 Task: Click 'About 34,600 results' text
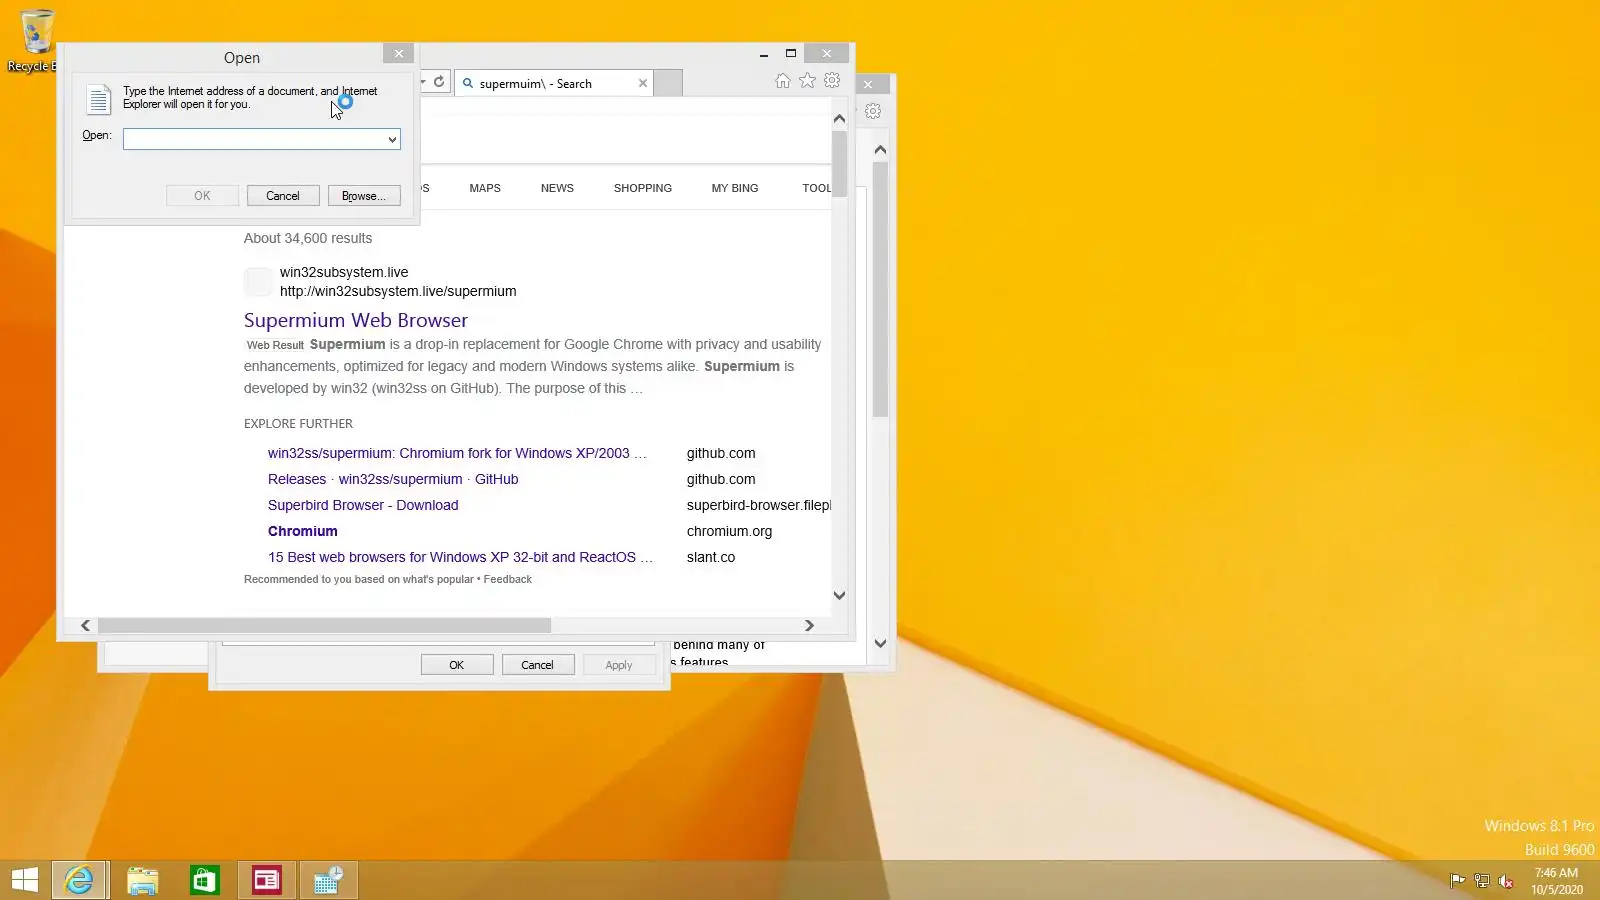click(308, 238)
